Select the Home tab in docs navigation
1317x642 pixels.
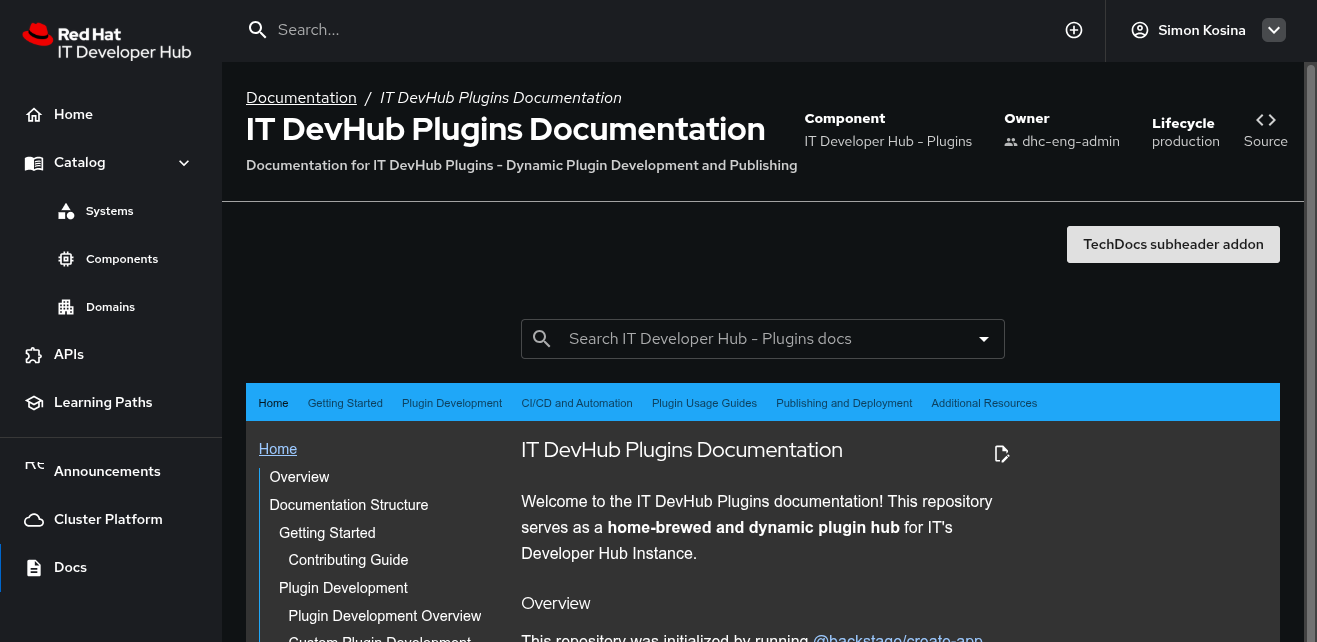click(x=273, y=403)
